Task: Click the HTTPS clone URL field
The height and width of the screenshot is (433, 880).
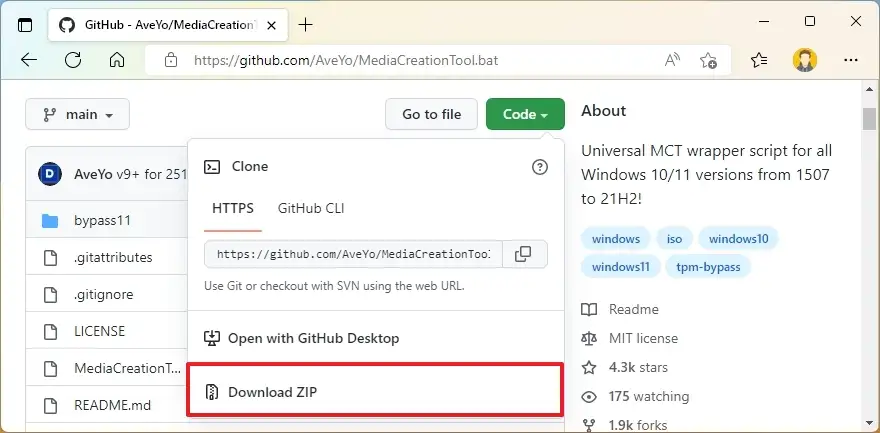Action: [x=352, y=254]
